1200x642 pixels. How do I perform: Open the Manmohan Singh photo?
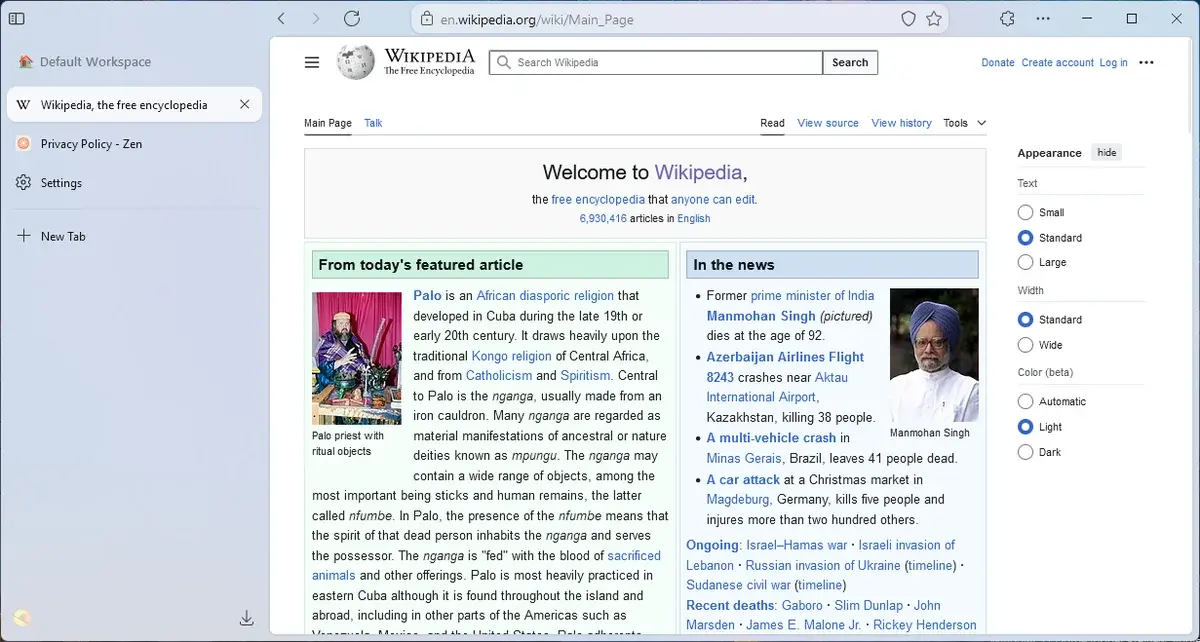[934, 355]
